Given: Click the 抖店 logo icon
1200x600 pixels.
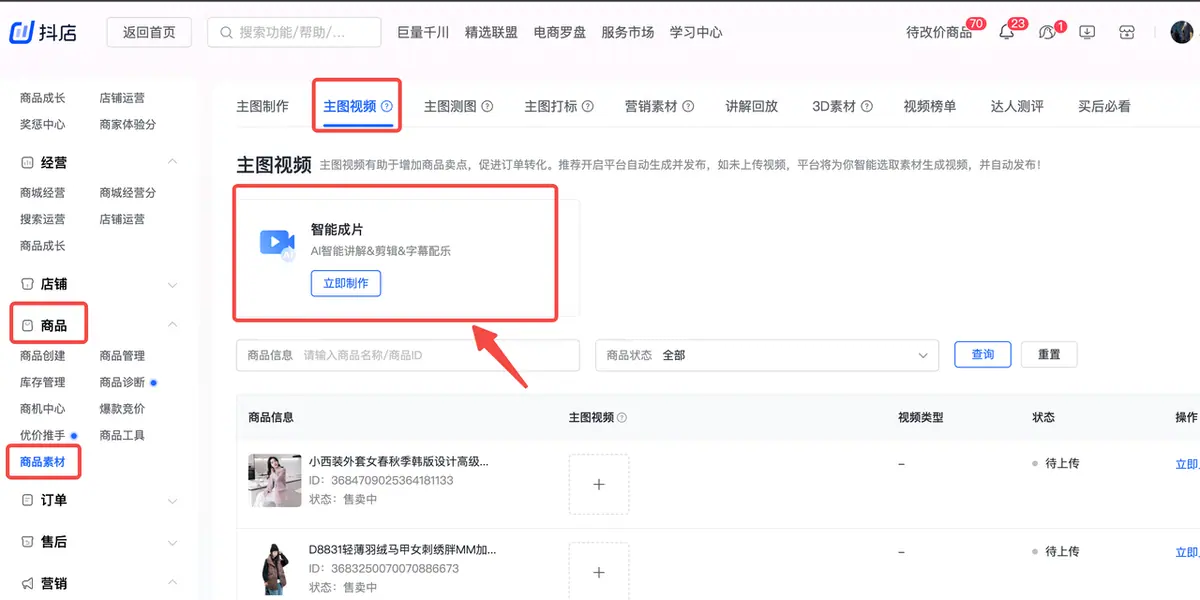Looking at the screenshot, I should pos(22,32).
